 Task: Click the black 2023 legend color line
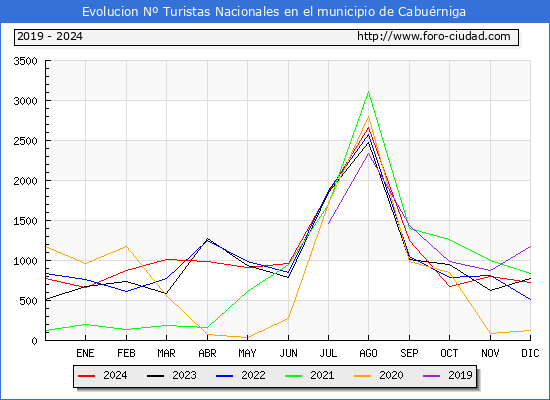point(155,376)
